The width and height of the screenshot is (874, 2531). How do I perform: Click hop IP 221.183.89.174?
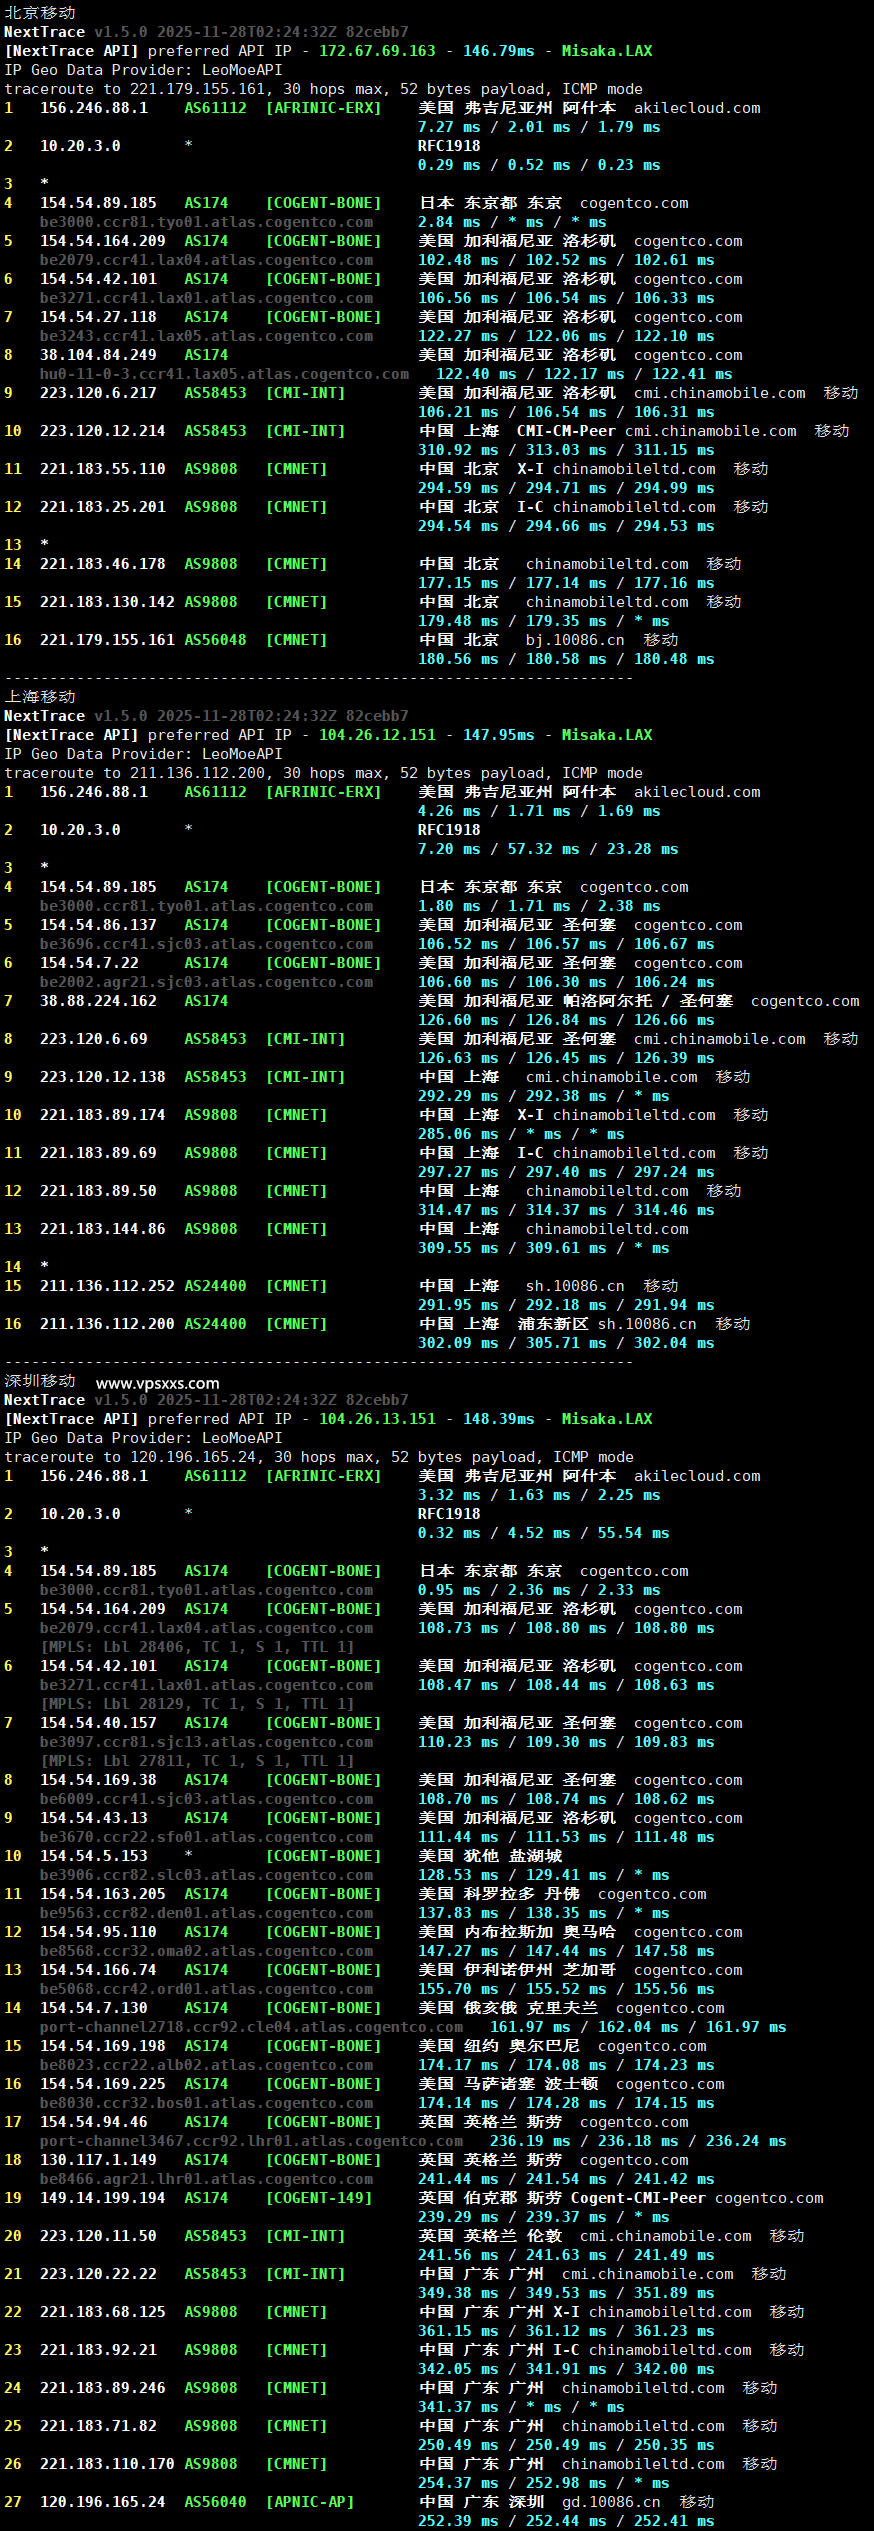(103, 1115)
